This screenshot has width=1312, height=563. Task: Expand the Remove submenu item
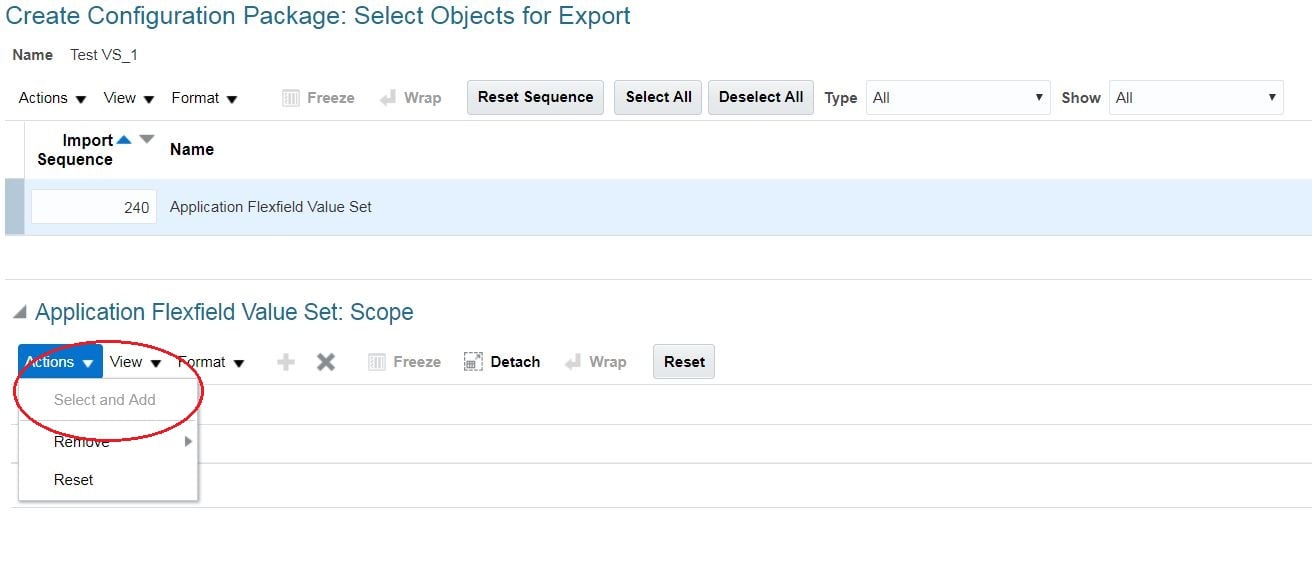point(108,441)
